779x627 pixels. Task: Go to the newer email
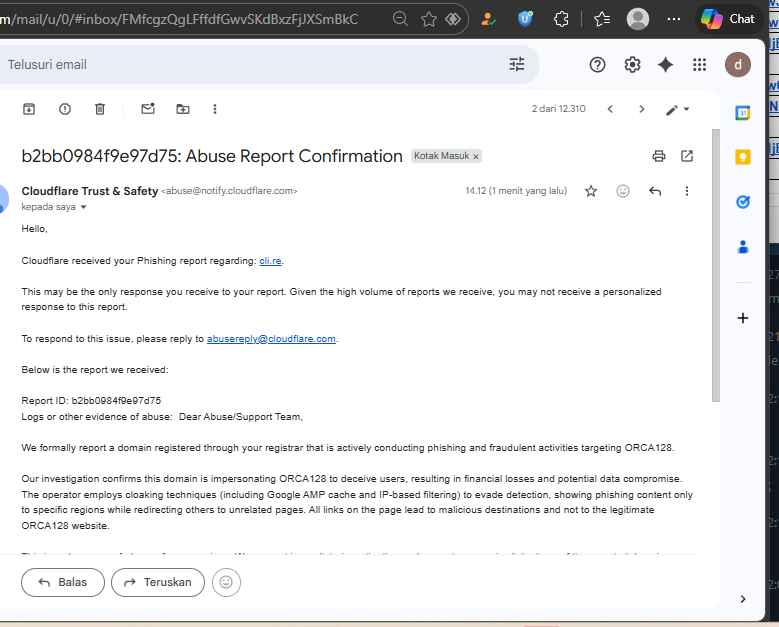point(610,109)
